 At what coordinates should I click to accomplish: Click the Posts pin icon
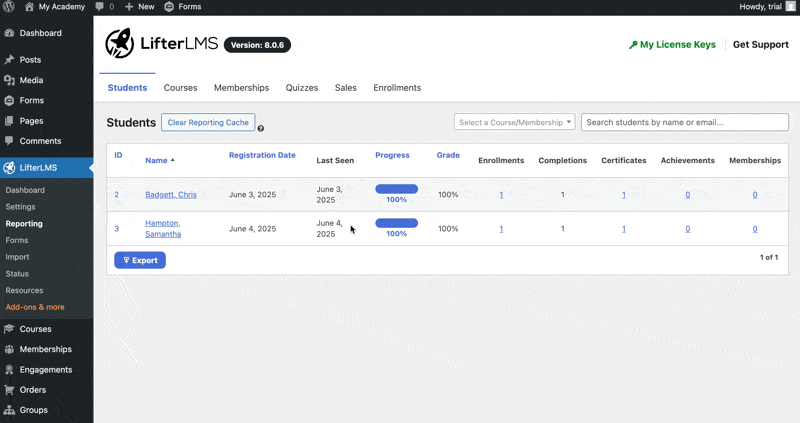point(9,60)
